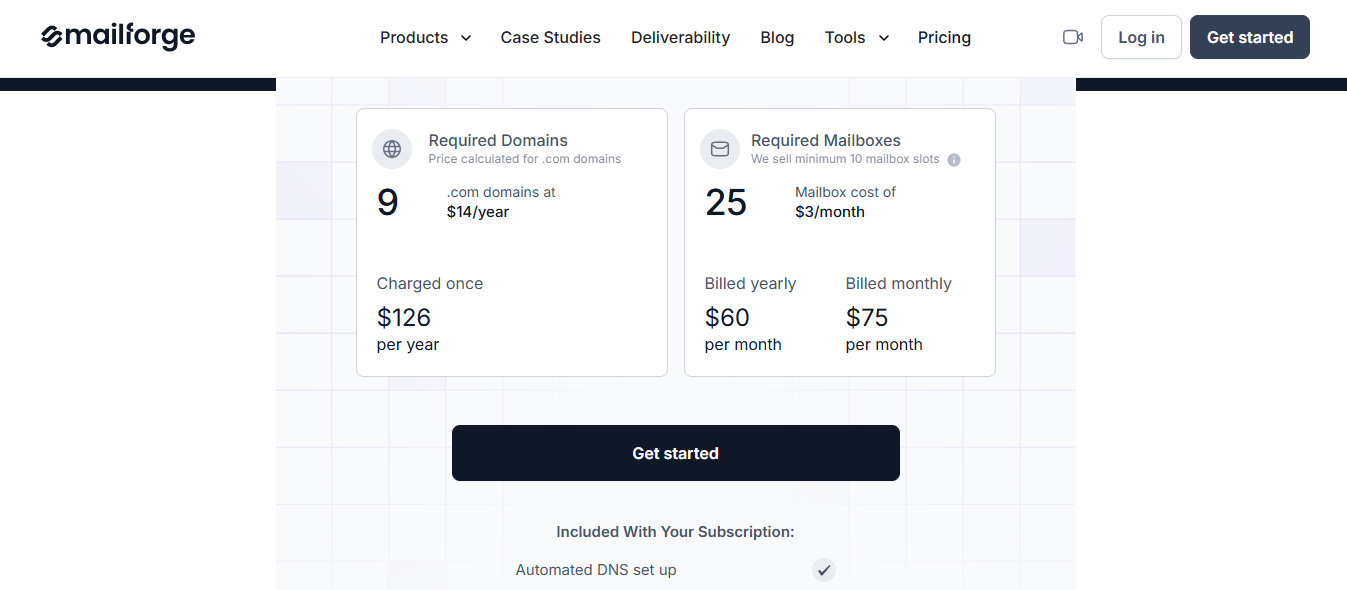1347x590 pixels.
Task: Click the checkmark next to Automated DNS set up
Action: click(824, 570)
